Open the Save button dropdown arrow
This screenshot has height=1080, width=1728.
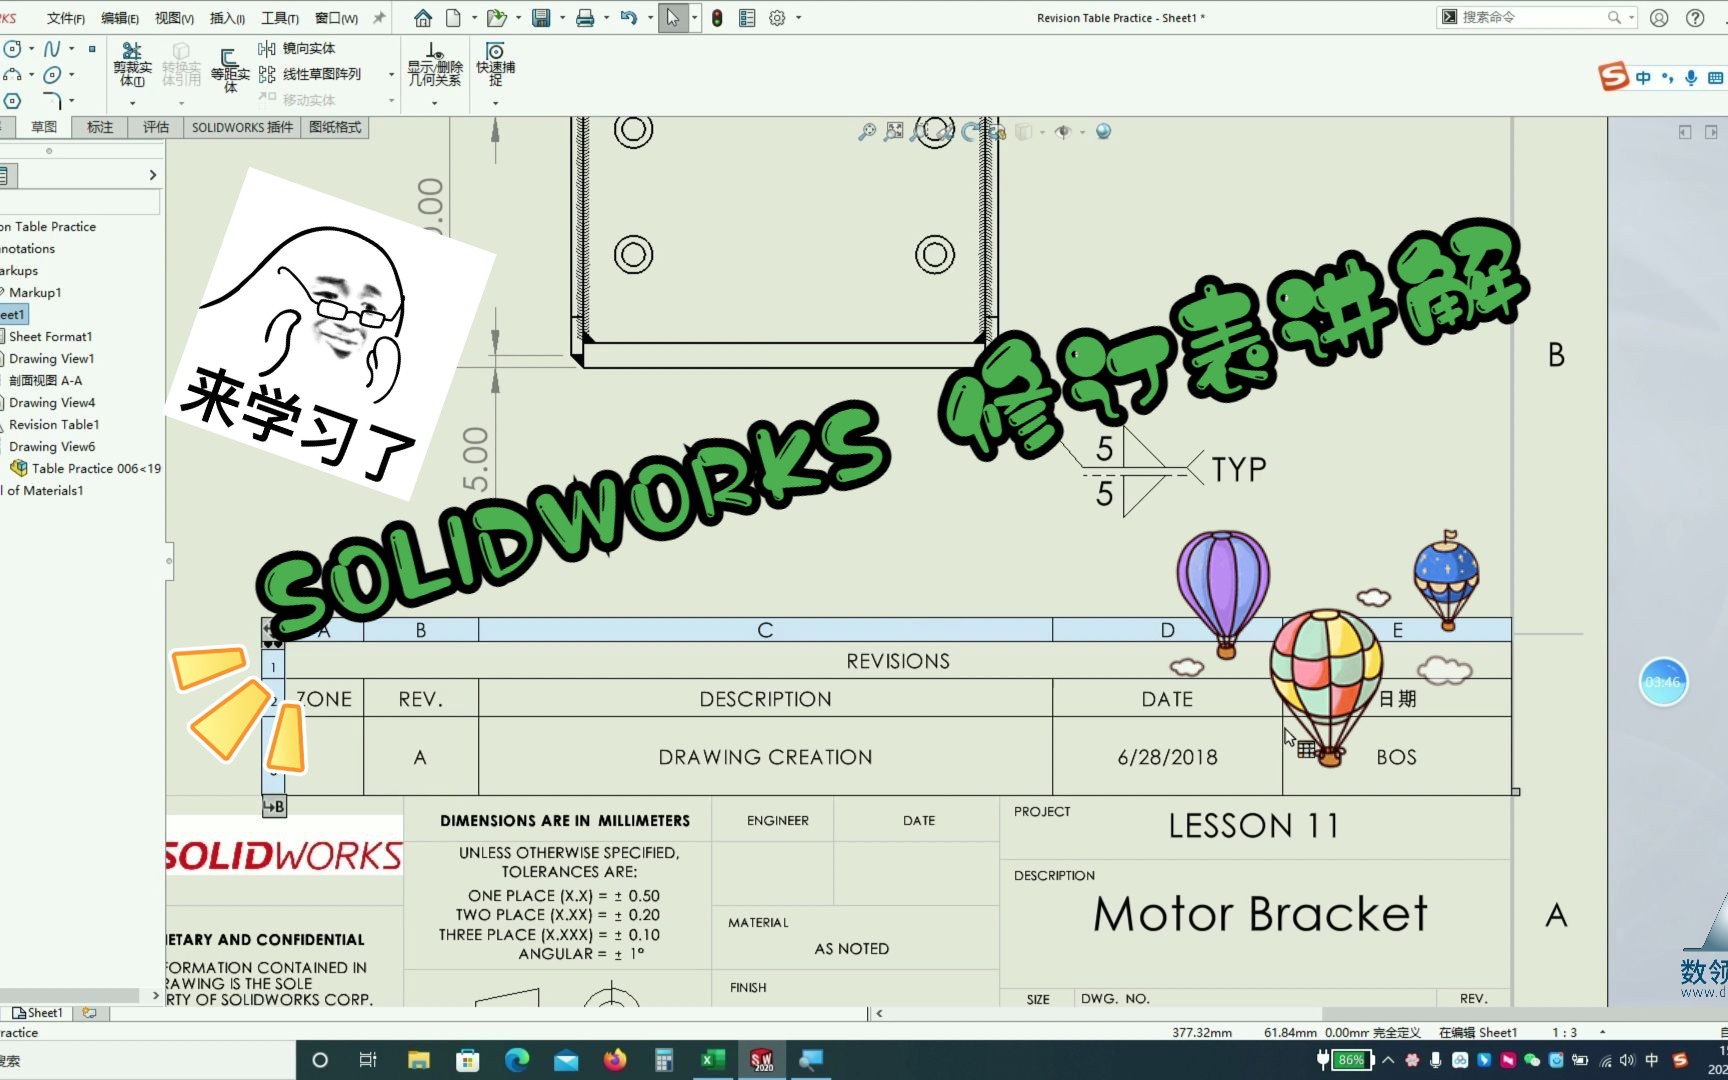562,17
